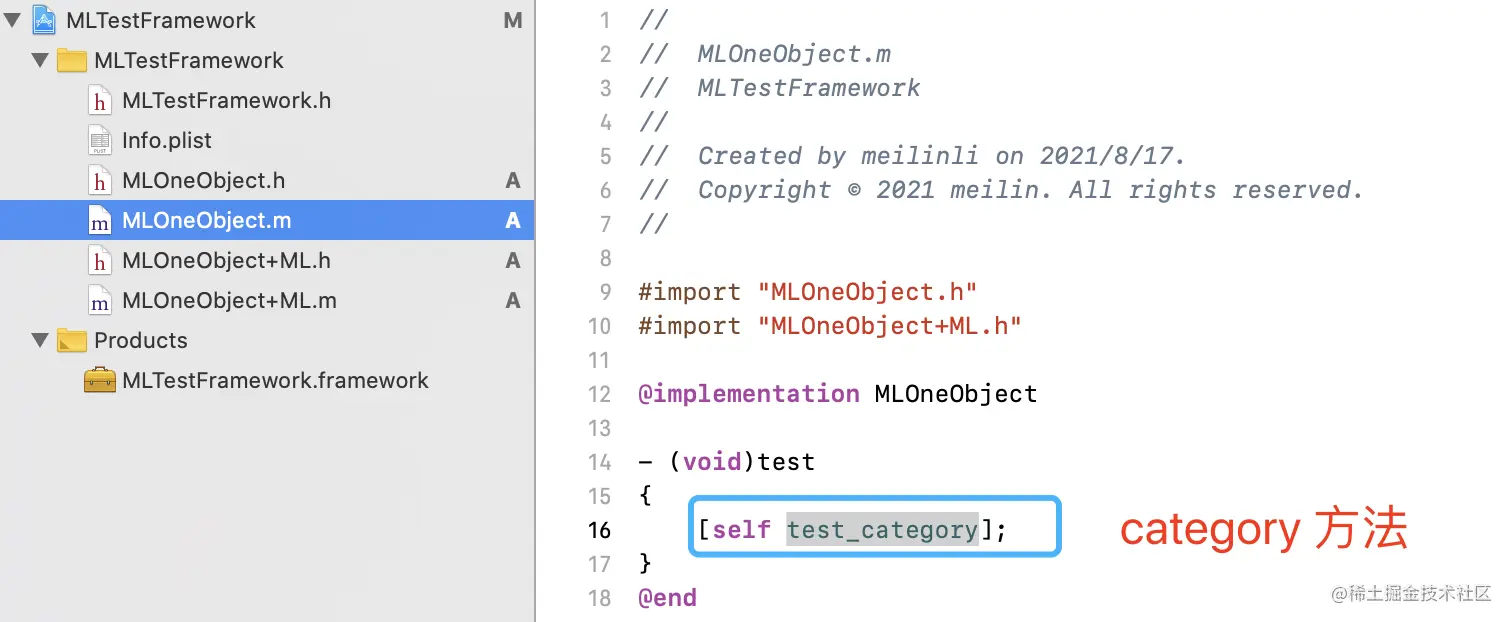Select the MLTestFramework group folder row
Image resolution: width=1510 pixels, height=622 pixels.
click(x=267, y=60)
